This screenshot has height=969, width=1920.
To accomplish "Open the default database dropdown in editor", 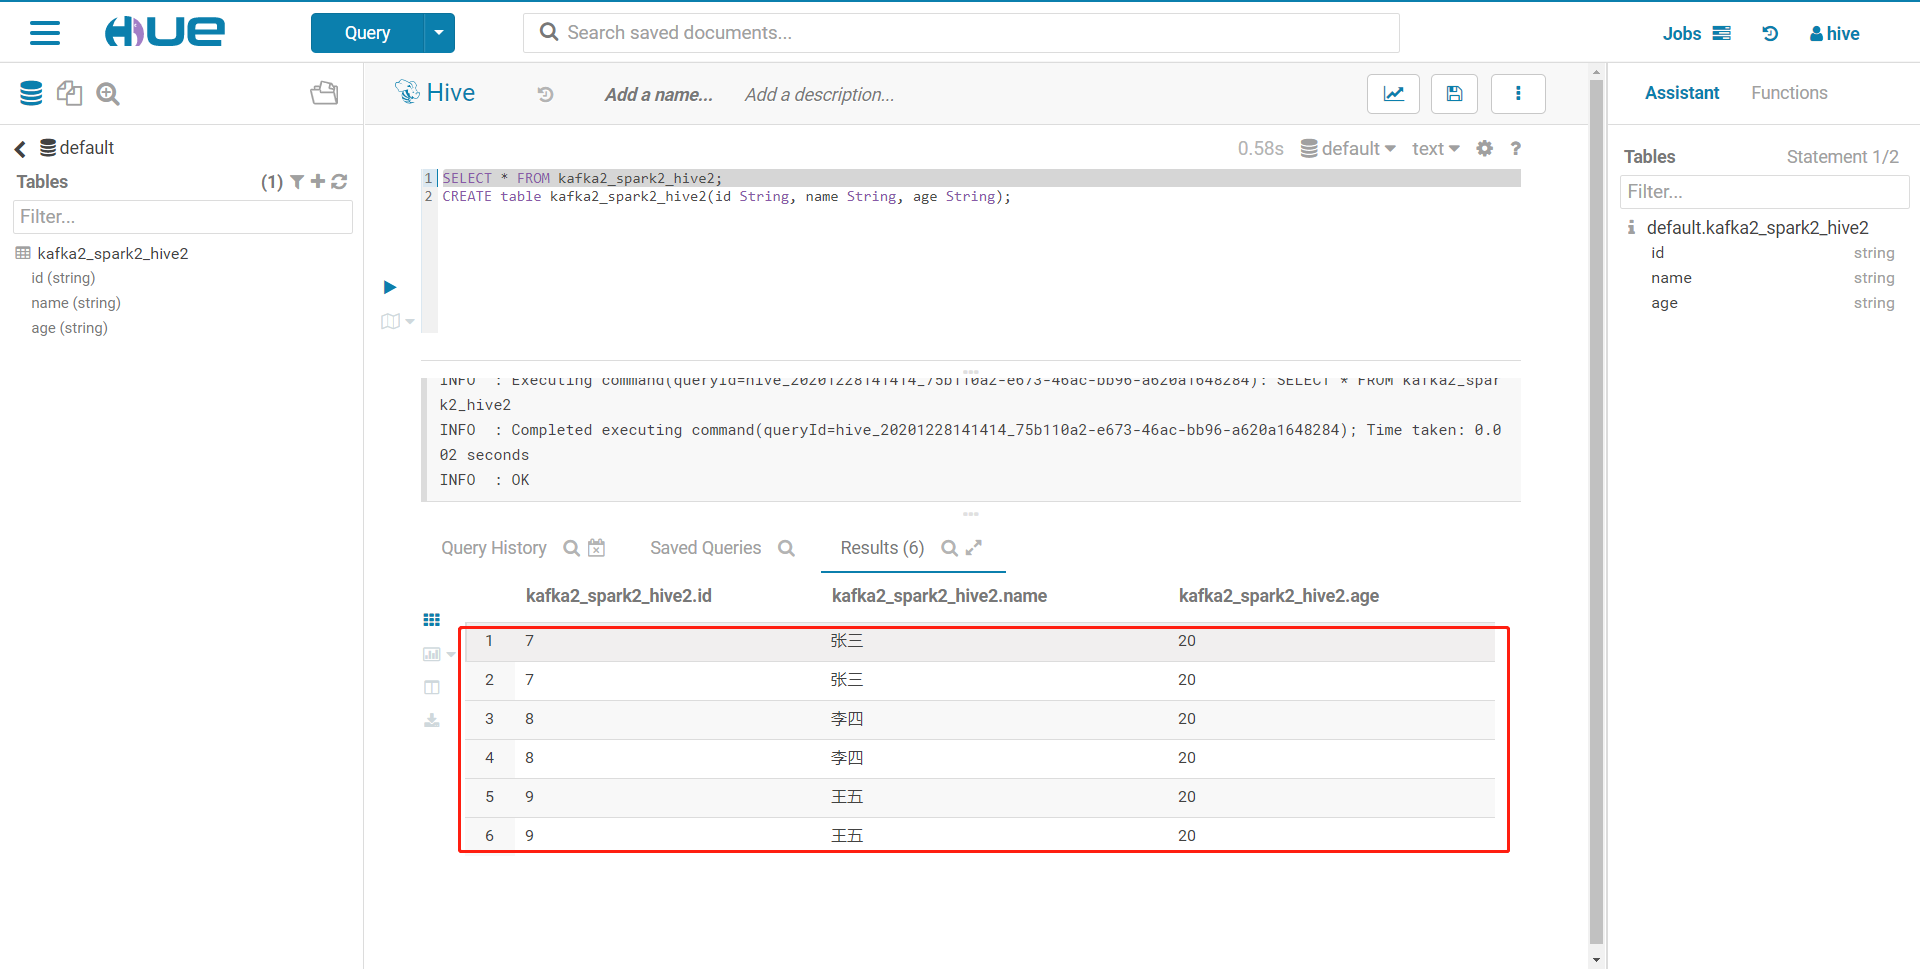I will 1348,149.
